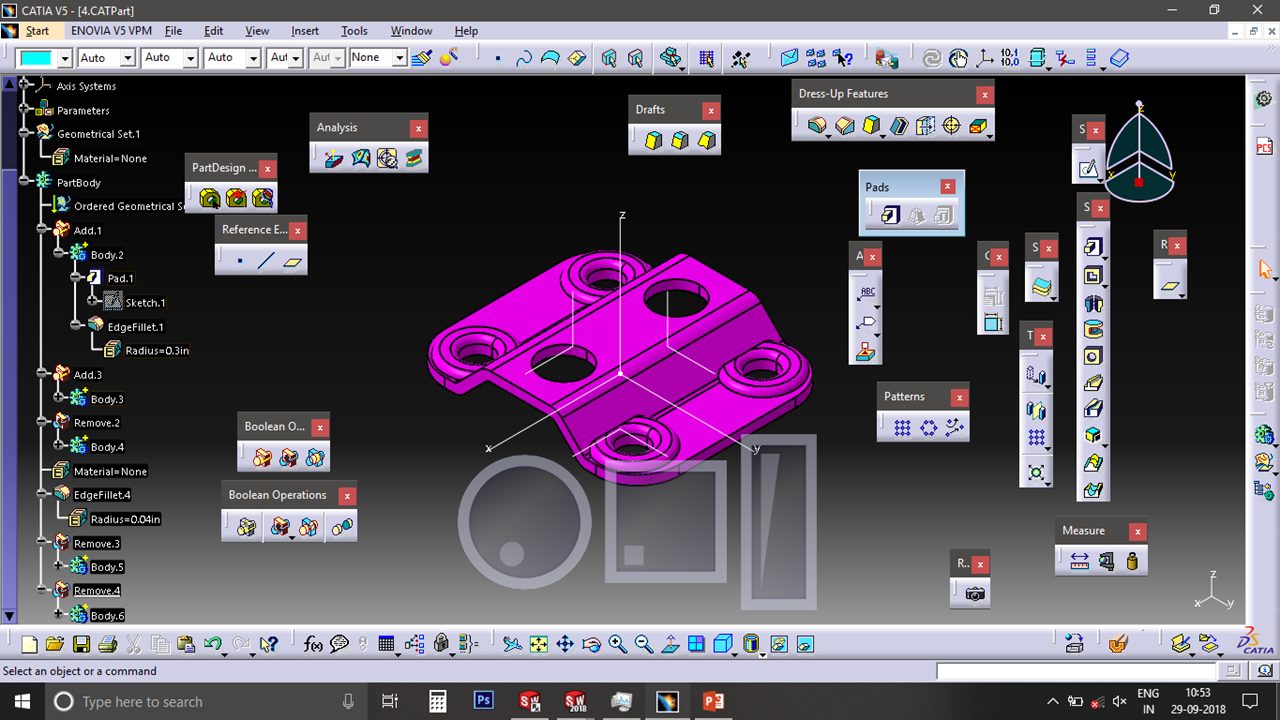Click the Paste clipboard icon
This screenshot has height=720, width=1280.
[186, 644]
